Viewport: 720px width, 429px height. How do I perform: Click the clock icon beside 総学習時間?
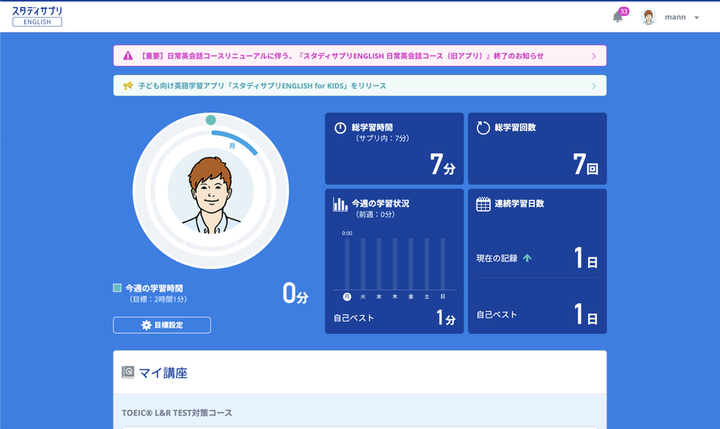[340, 128]
